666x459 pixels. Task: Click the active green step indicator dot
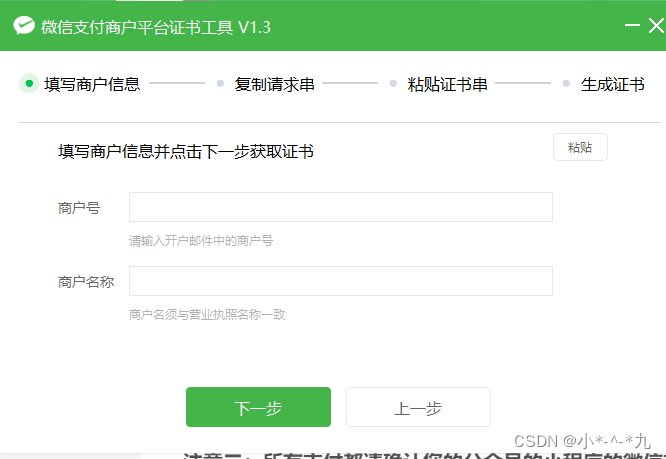(x=29, y=83)
